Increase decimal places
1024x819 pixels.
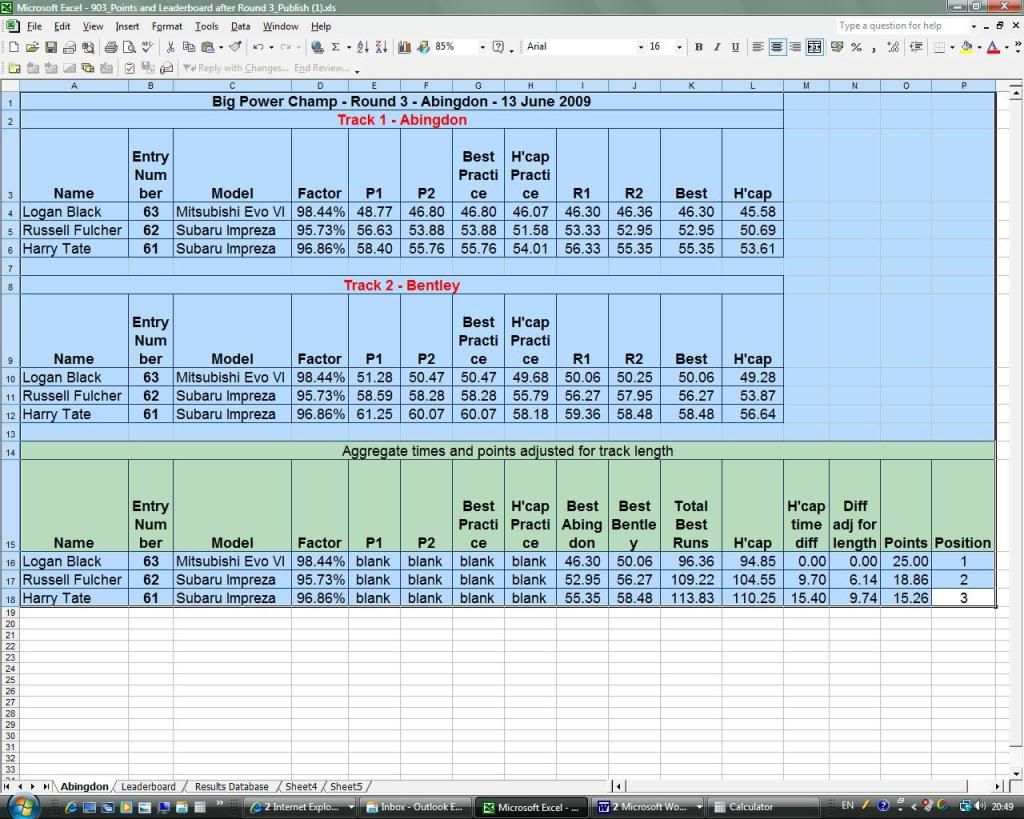tap(893, 47)
